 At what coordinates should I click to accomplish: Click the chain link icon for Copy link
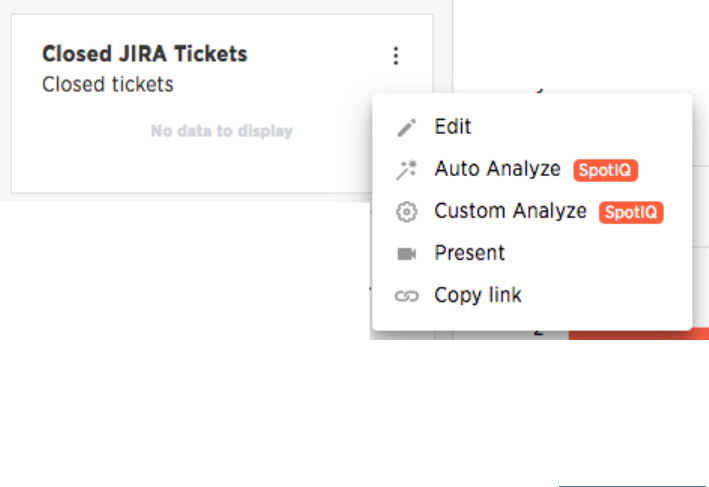405,296
